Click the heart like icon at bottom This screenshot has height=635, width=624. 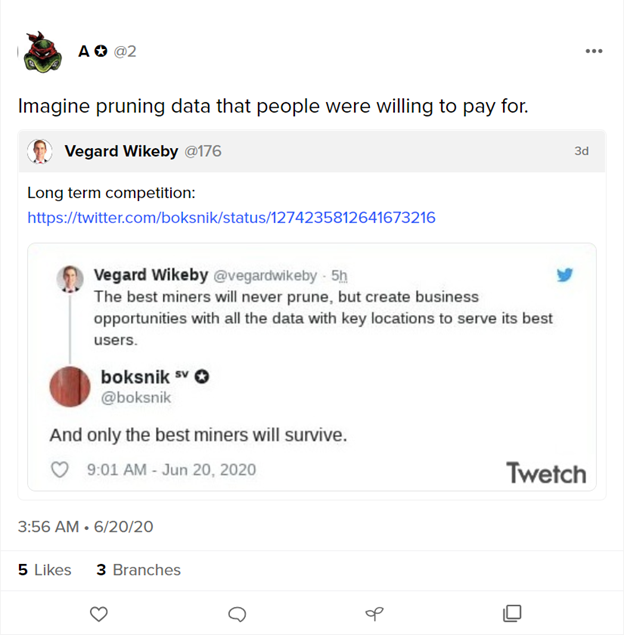click(x=99, y=613)
